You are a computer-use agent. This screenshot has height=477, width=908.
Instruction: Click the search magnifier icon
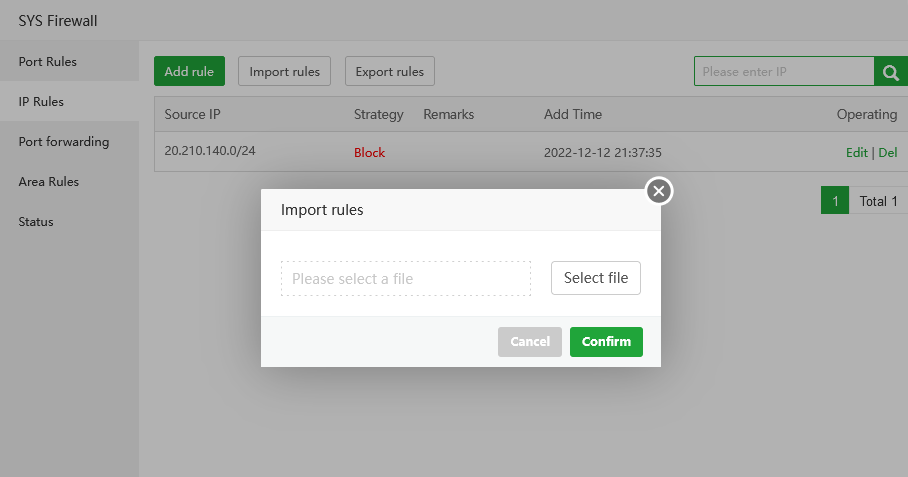(x=889, y=71)
